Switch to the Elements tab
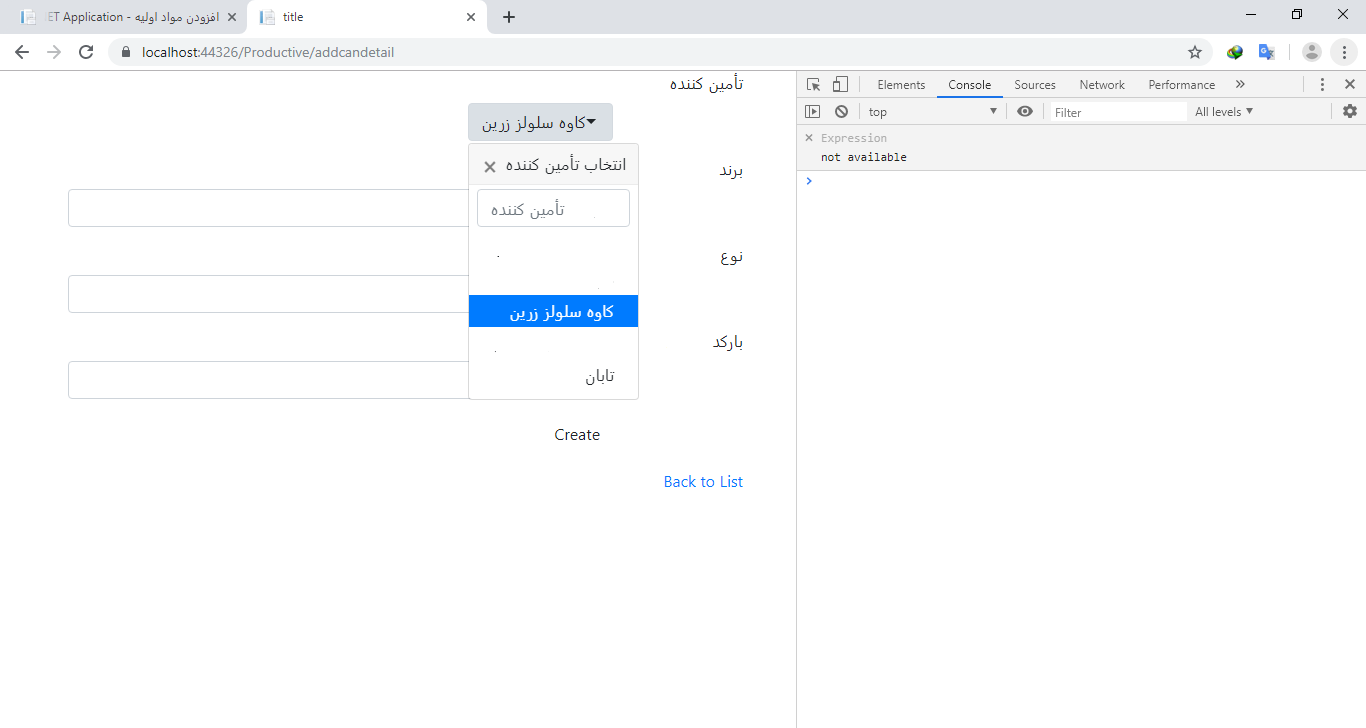Image resolution: width=1366 pixels, height=728 pixels. [901, 85]
